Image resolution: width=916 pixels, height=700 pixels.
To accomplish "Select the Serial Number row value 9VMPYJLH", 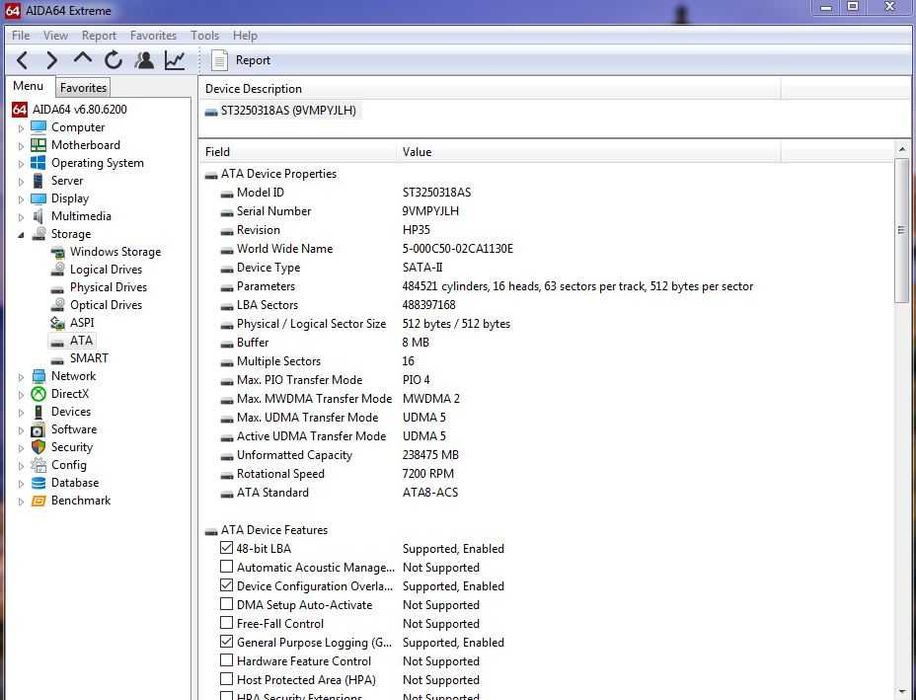I will [x=430, y=211].
